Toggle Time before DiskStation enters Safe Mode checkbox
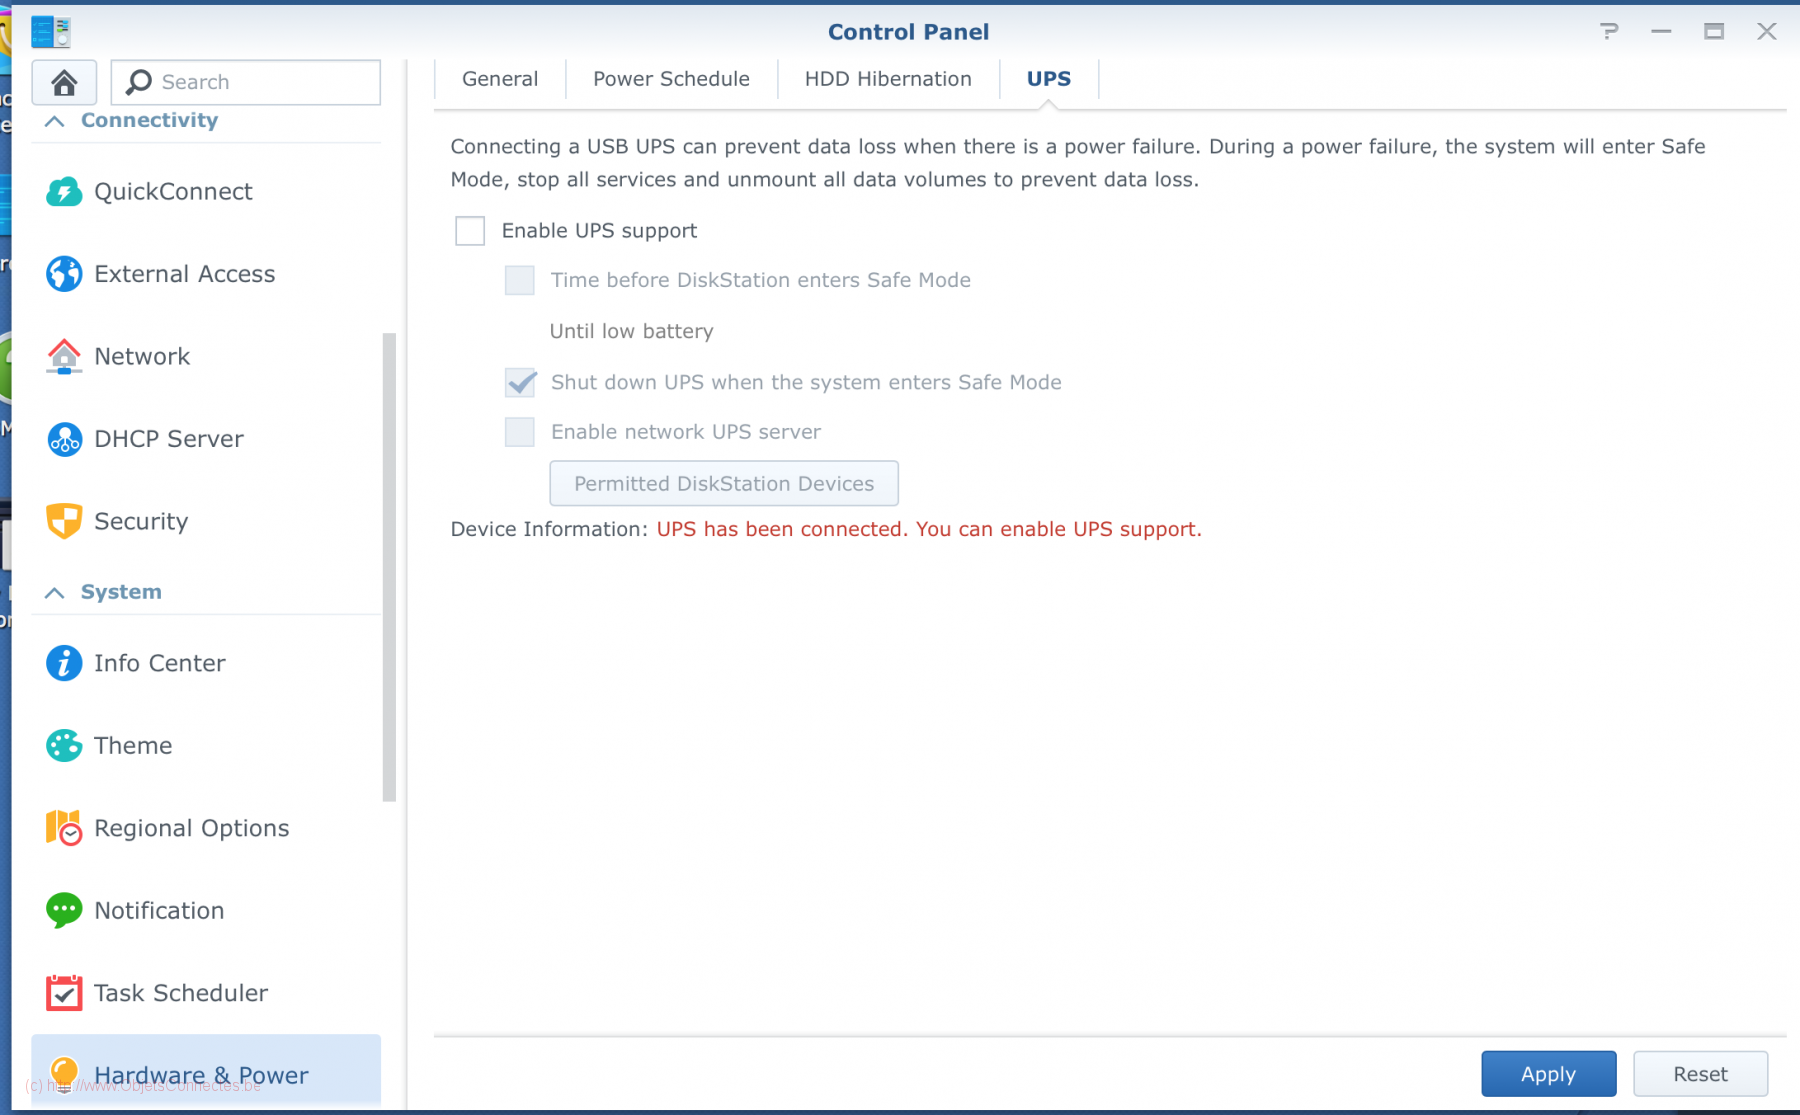This screenshot has width=1800, height=1115. pyautogui.click(x=520, y=280)
